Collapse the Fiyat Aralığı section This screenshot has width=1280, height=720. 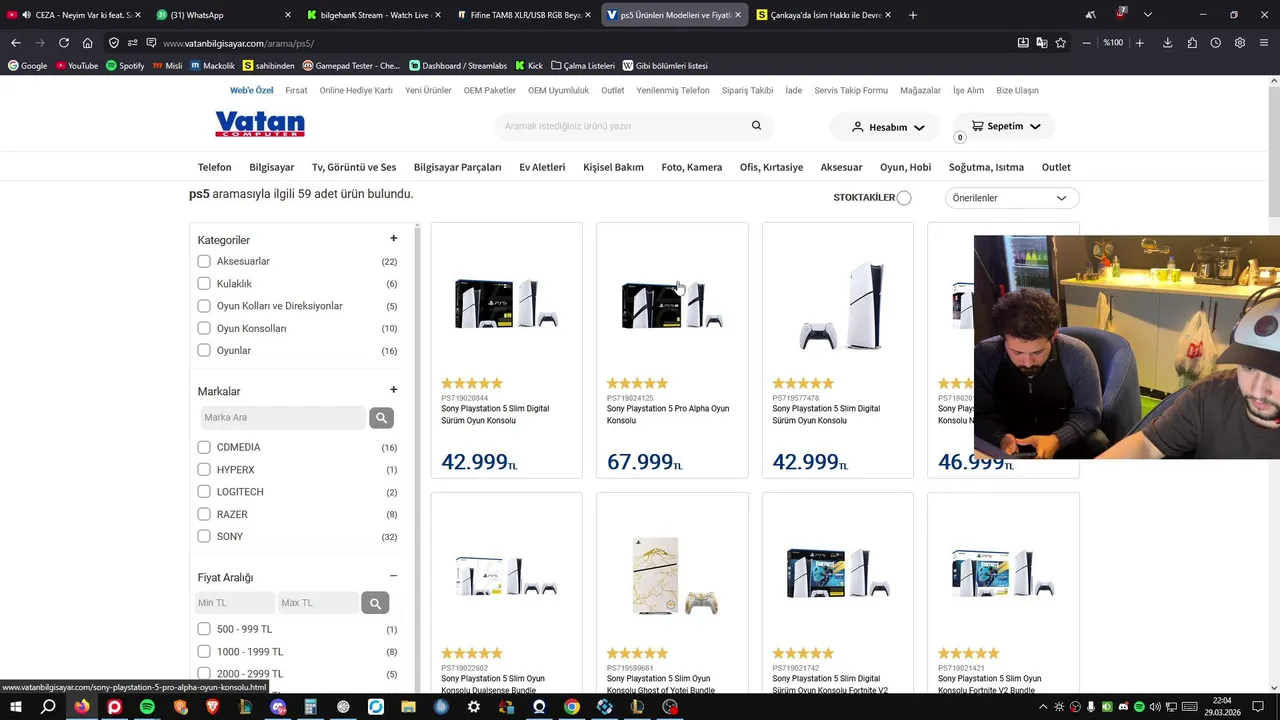click(x=393, y=576)
